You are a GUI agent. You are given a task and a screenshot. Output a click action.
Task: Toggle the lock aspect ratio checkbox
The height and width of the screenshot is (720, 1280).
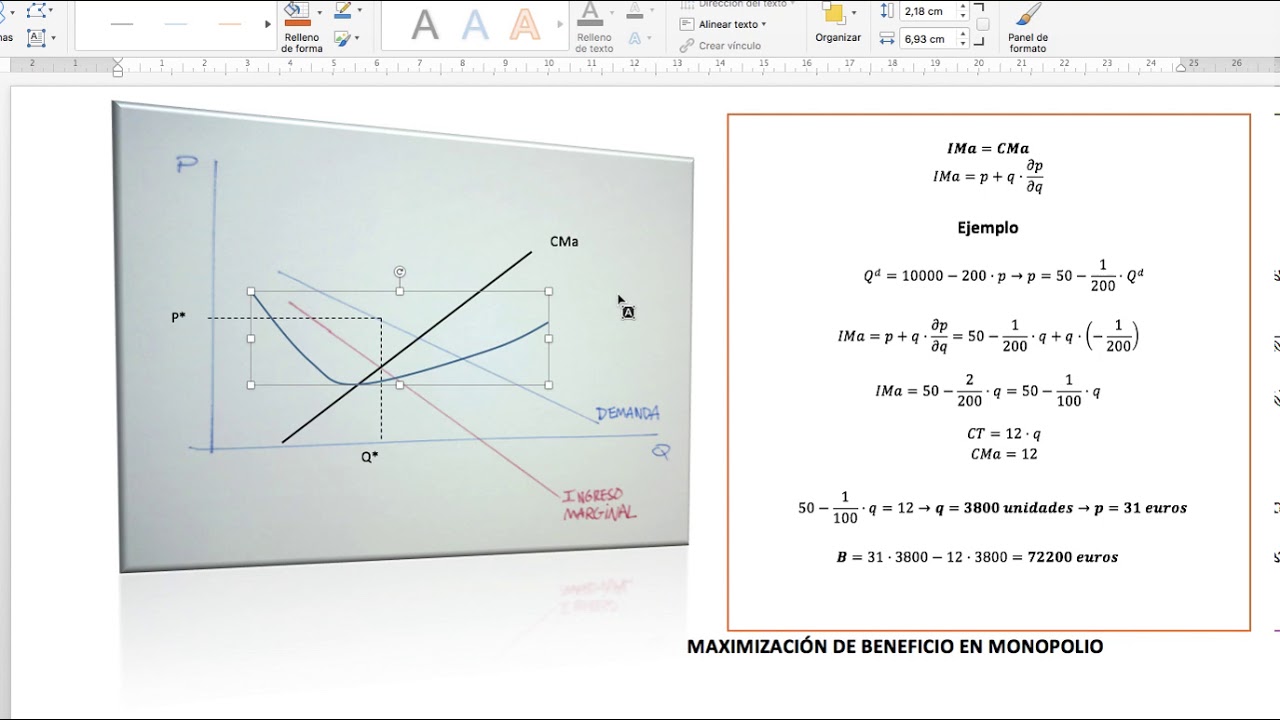pos(983,25)
